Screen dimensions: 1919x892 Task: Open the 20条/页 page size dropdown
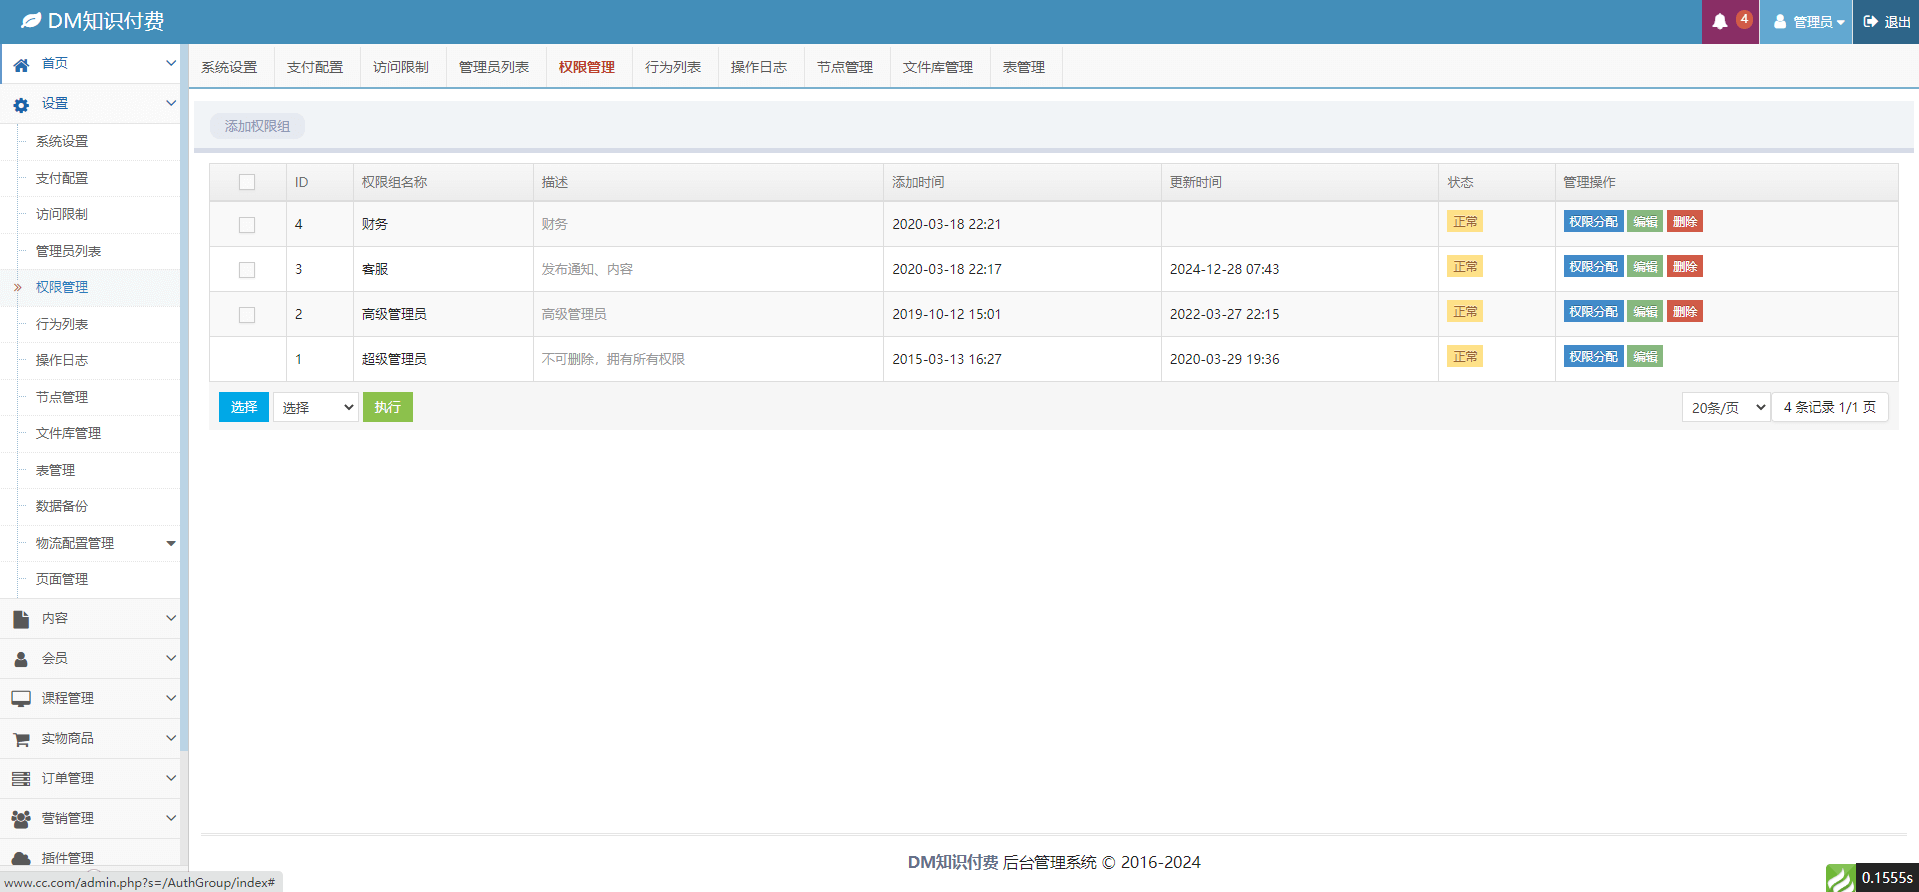tap(1726, 407)
